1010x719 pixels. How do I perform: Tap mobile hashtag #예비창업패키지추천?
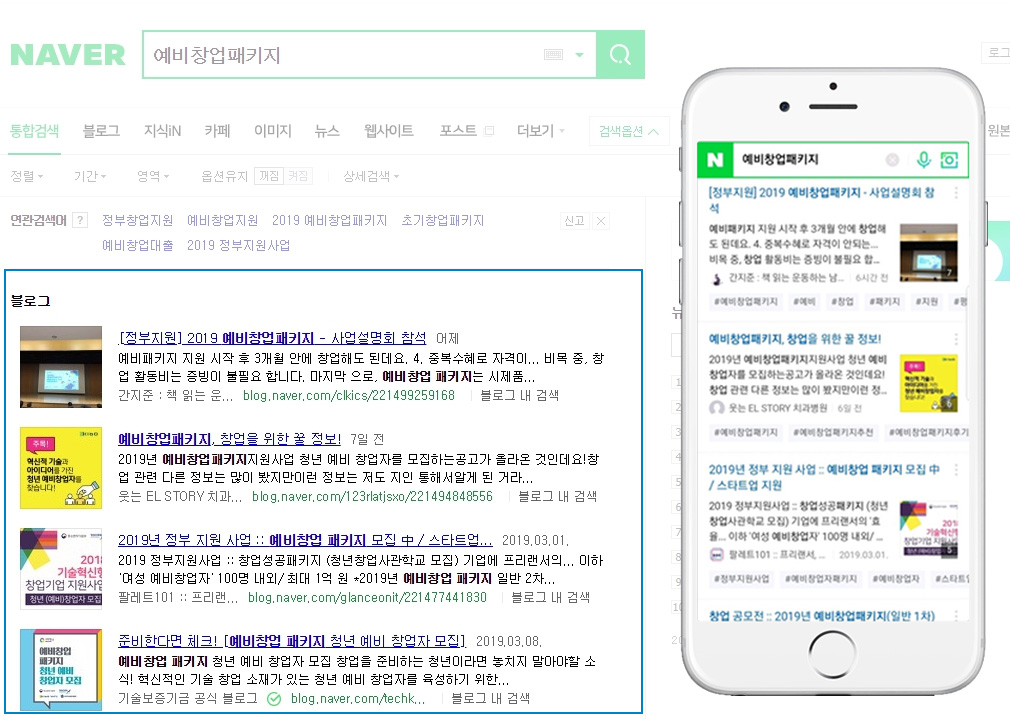coord(833,432)
